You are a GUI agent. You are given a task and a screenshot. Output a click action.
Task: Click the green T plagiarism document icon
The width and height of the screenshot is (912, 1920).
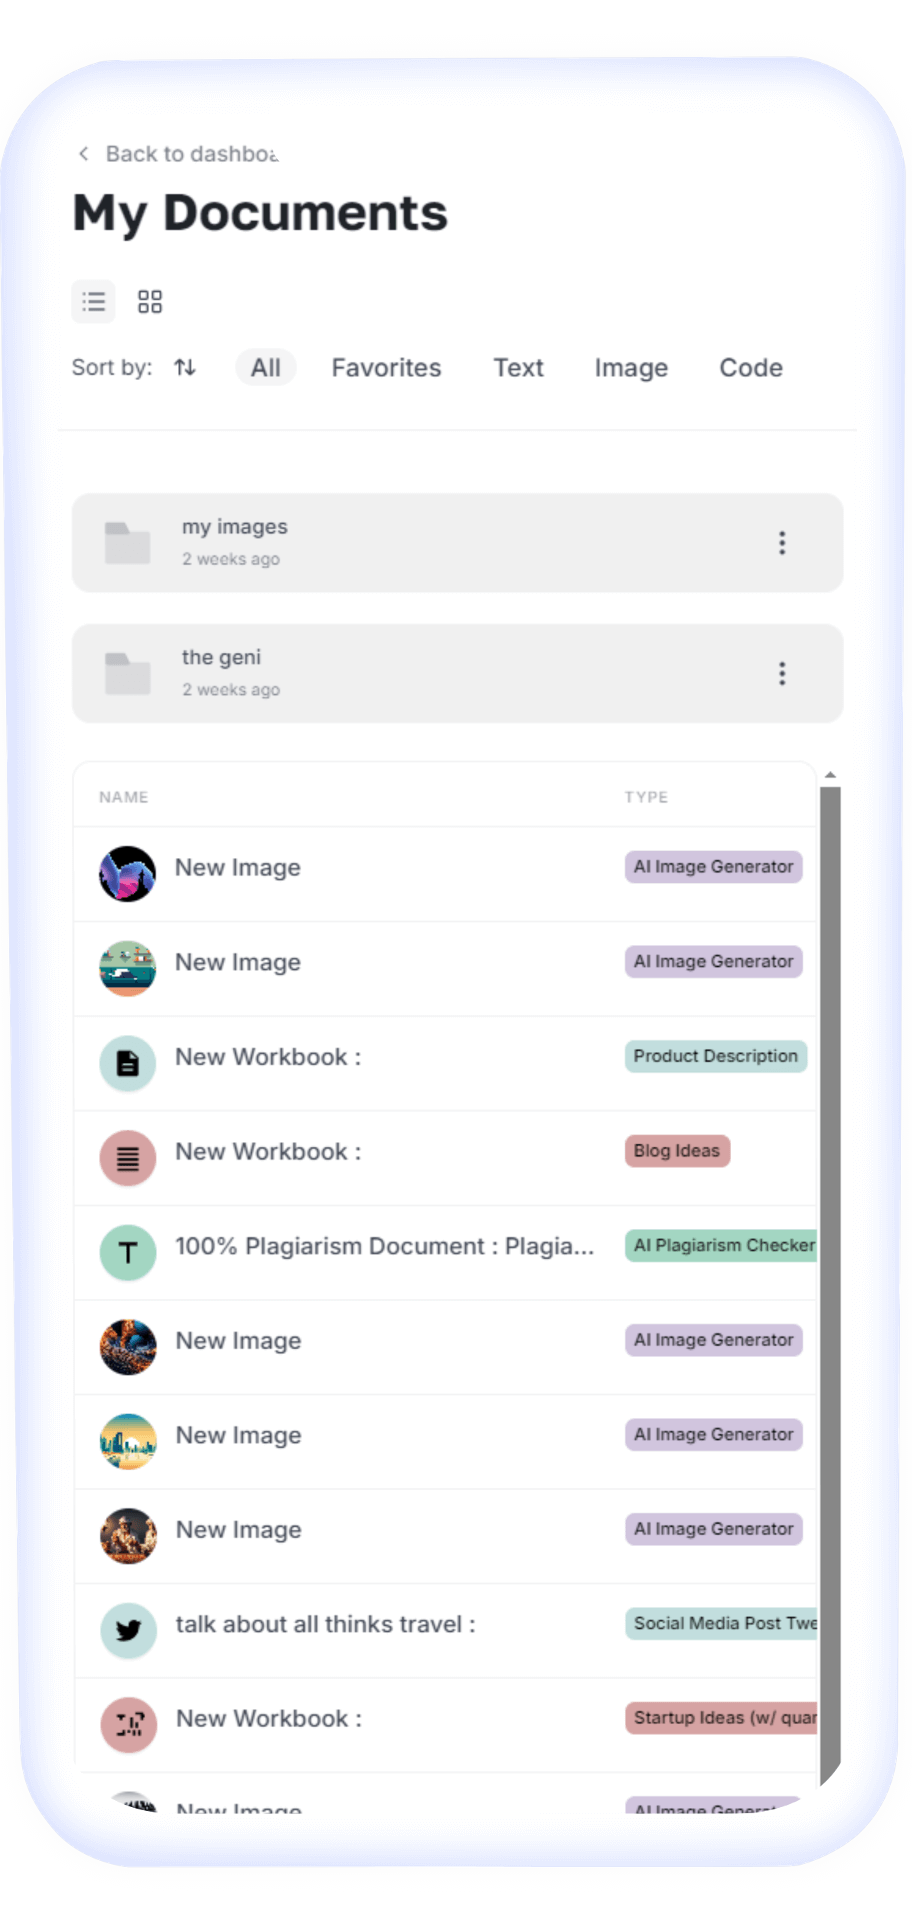pos(128,1252)
